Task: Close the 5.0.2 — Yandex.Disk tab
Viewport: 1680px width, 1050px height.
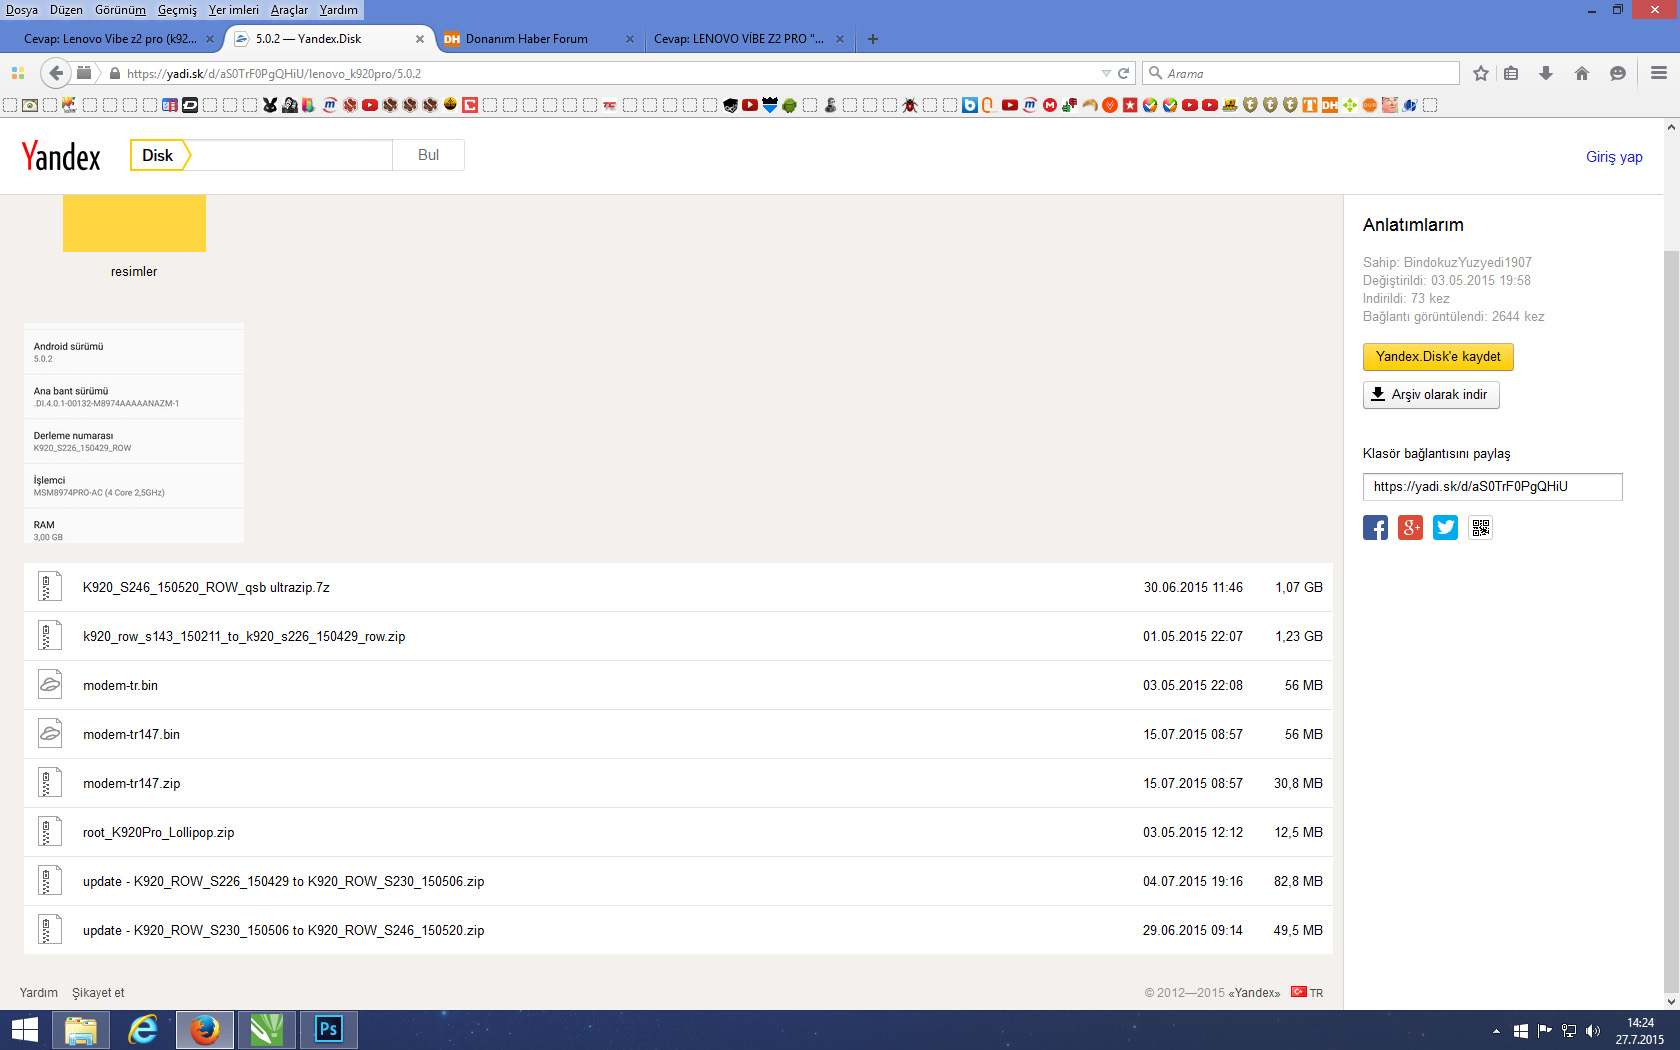Action: [x=419, y=39]
